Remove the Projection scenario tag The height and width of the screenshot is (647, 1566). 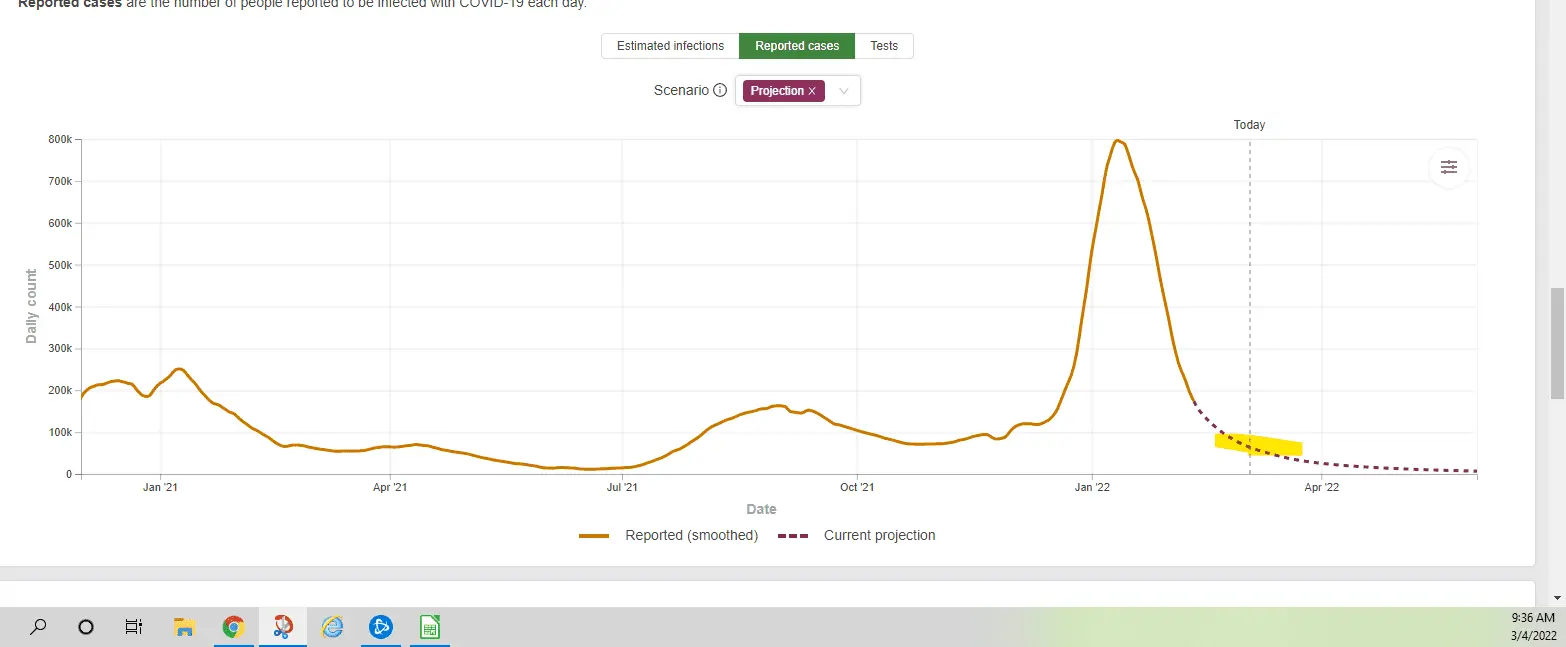(x=812, y=91)
